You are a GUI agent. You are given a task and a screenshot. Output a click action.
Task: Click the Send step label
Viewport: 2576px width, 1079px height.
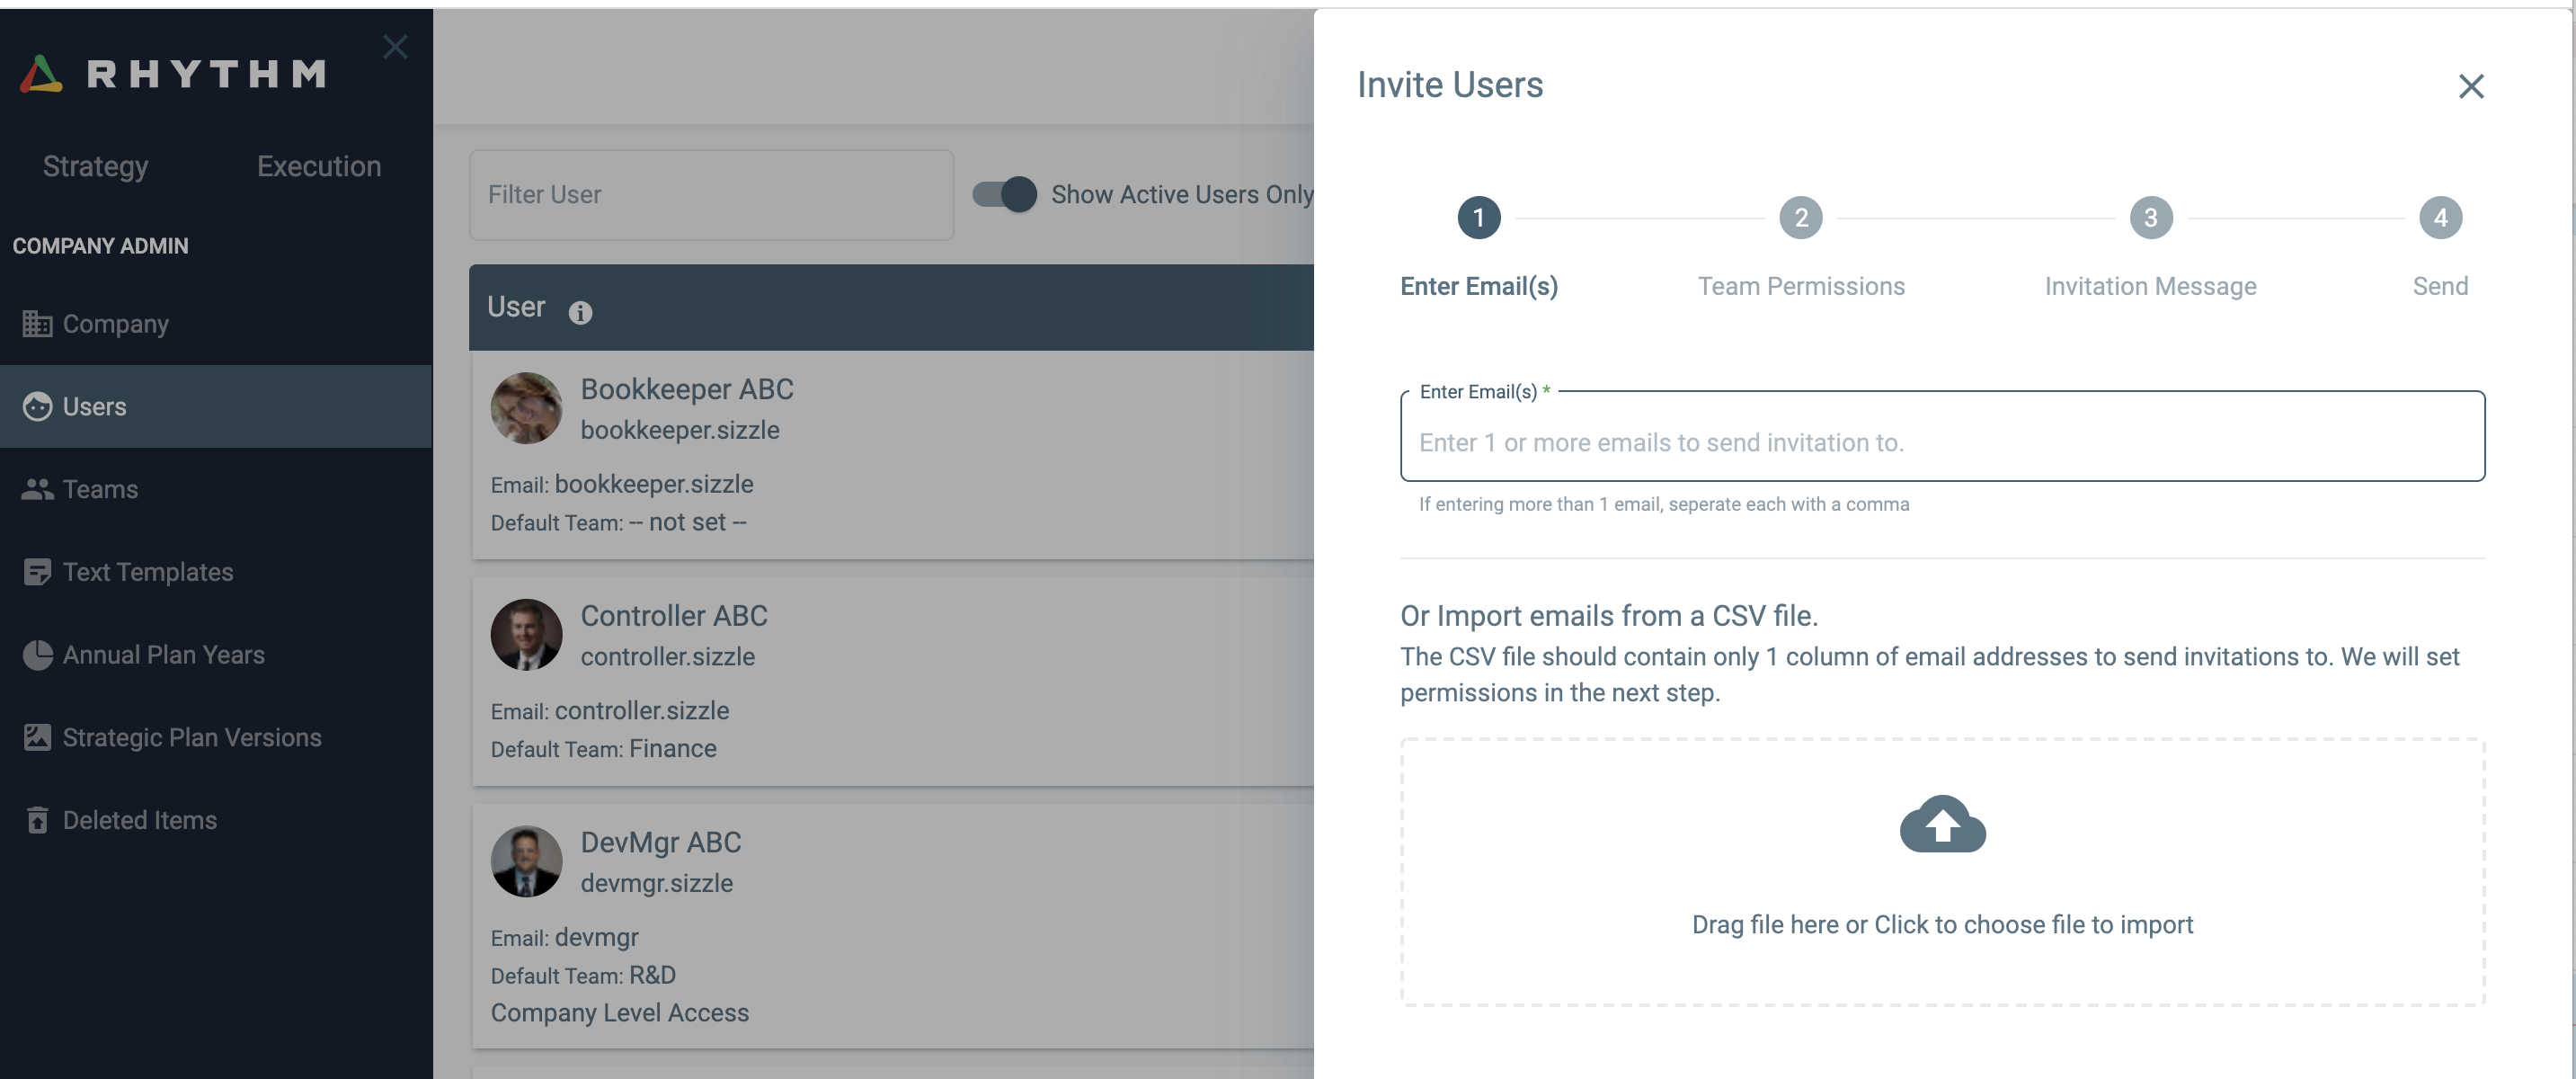pos(2440,286)
